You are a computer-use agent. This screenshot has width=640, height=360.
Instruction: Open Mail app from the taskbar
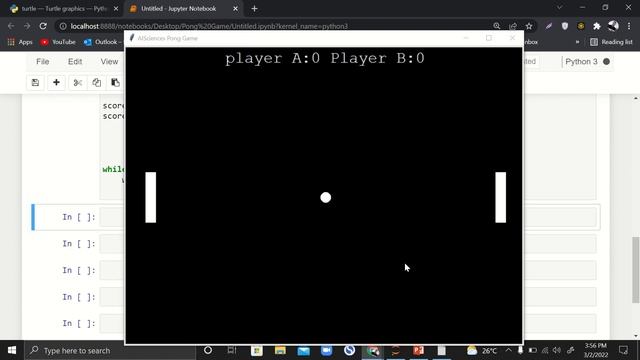click(304, 350)
